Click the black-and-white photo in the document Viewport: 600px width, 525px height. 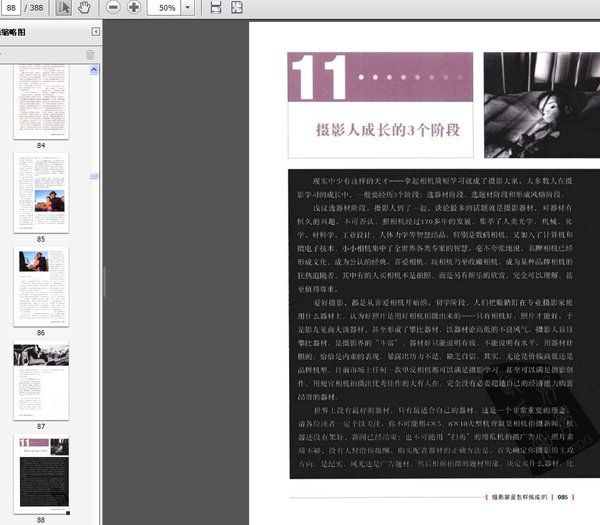coord(542,105)
